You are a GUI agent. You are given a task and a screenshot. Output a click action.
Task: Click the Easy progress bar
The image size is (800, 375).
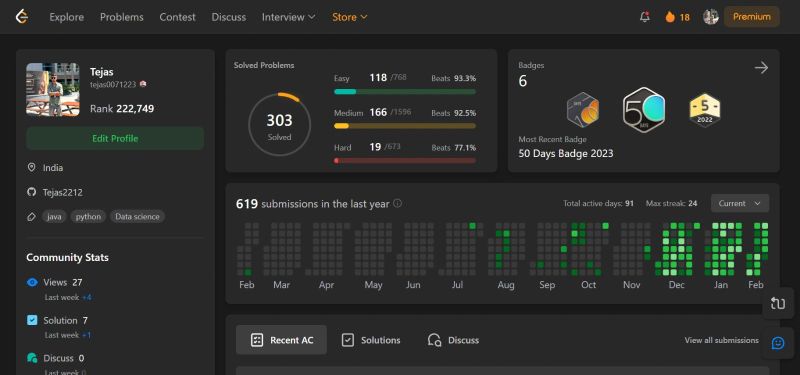[x=405, y=92]
